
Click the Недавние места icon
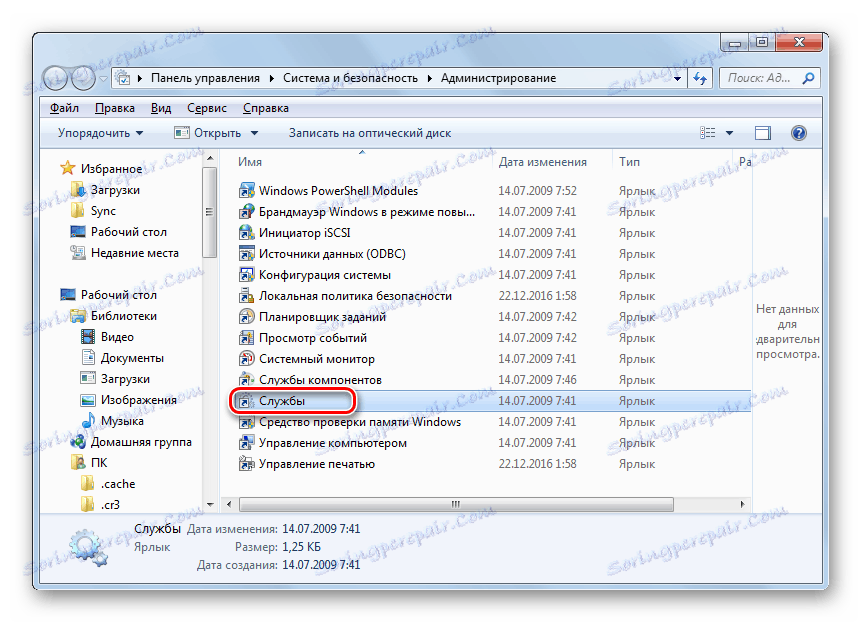coord(78,252)
